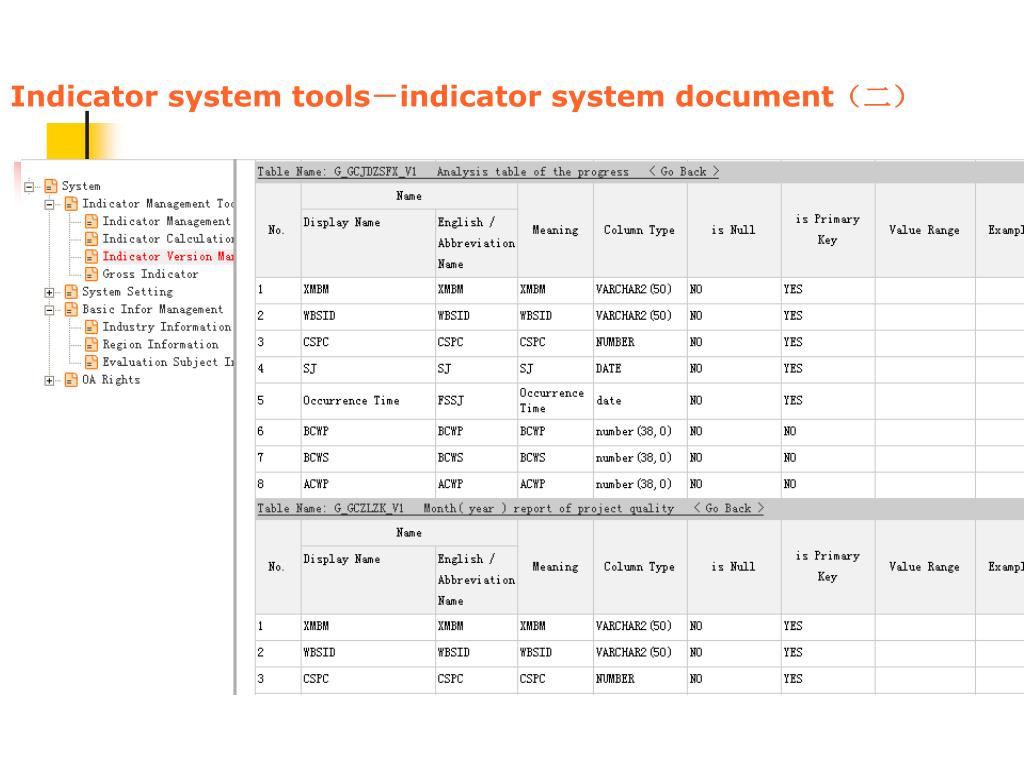Click the OA Rights folder icon
Screen dimensions: 1024x768
click(71, 380)
